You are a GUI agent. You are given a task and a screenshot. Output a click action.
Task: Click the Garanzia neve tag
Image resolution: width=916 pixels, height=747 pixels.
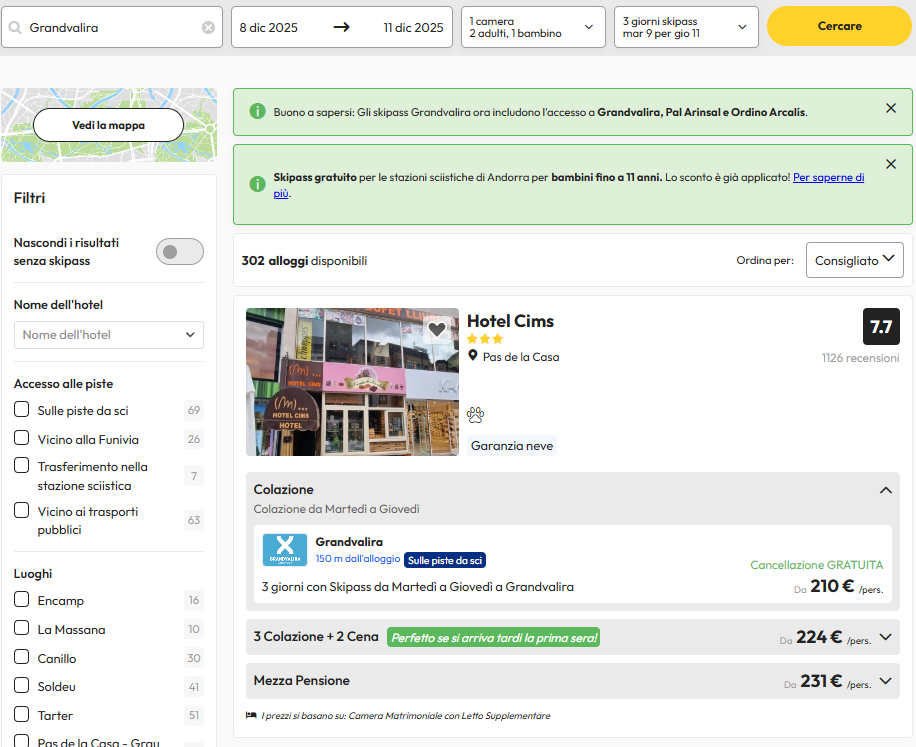[x=512, y=446]
